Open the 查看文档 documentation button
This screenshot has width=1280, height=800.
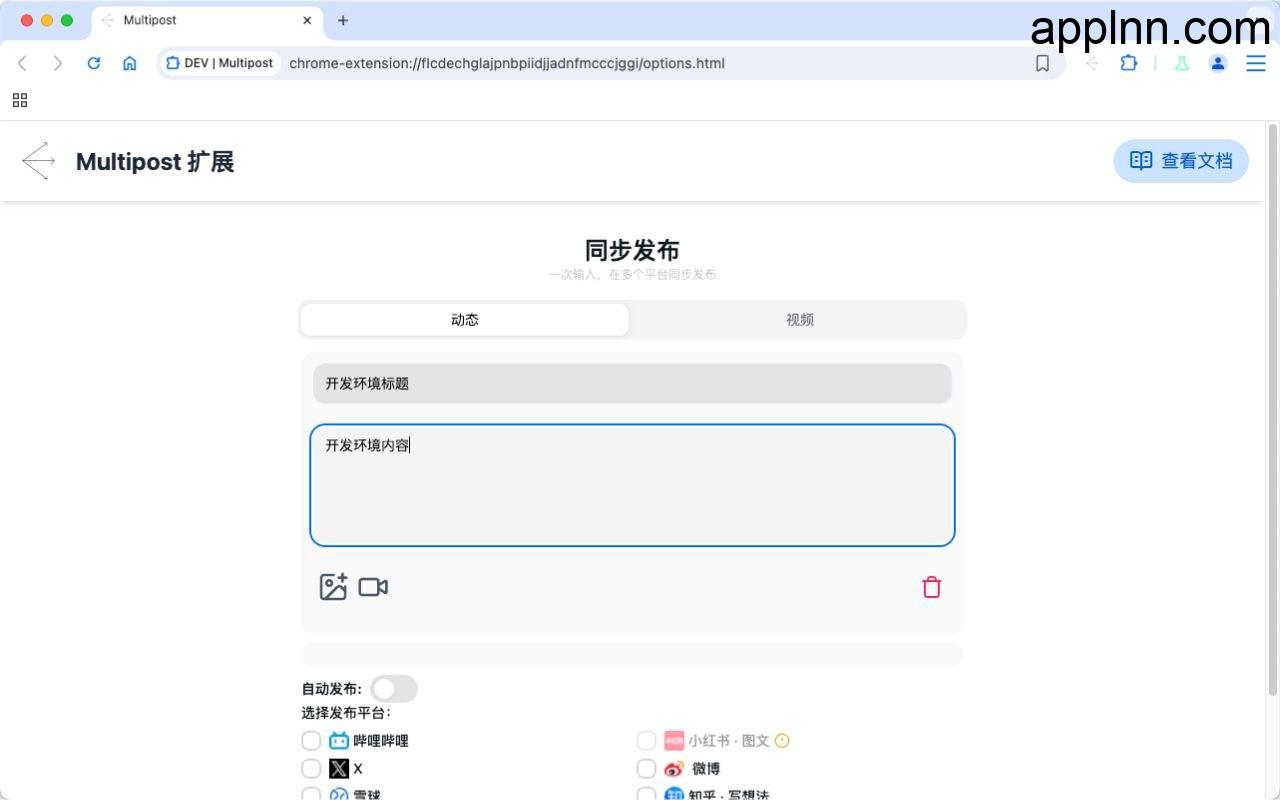1181,161
